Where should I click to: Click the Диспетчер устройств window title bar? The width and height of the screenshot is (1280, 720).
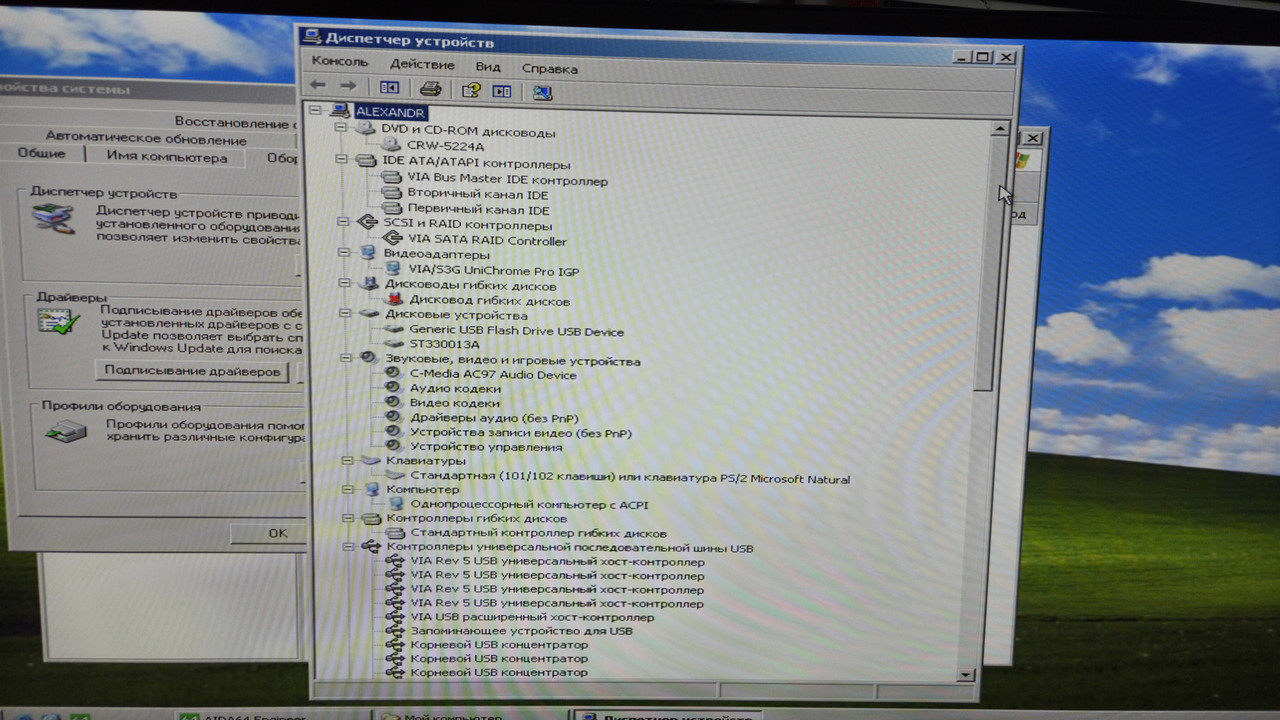click(660, 46)
